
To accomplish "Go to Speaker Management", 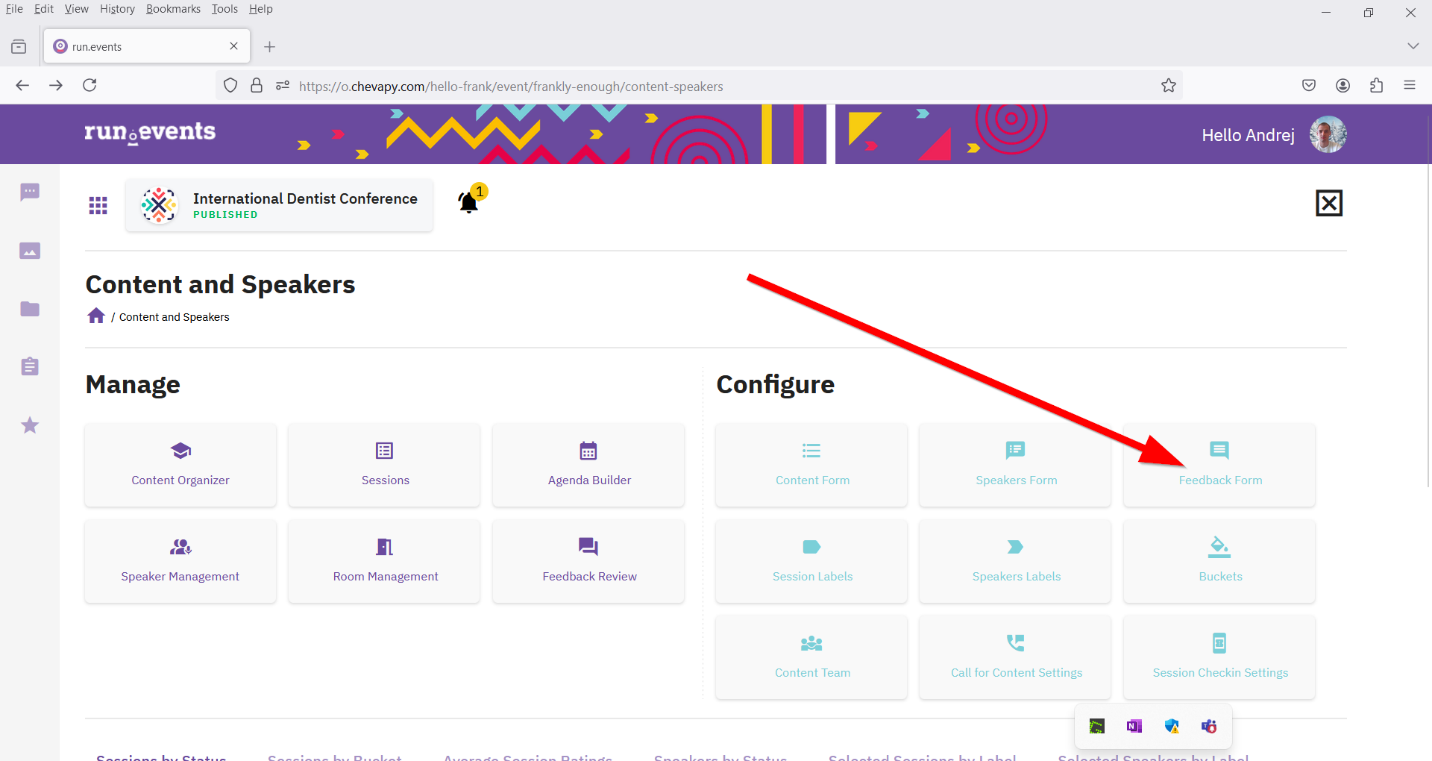I will (x=180, y=561).
